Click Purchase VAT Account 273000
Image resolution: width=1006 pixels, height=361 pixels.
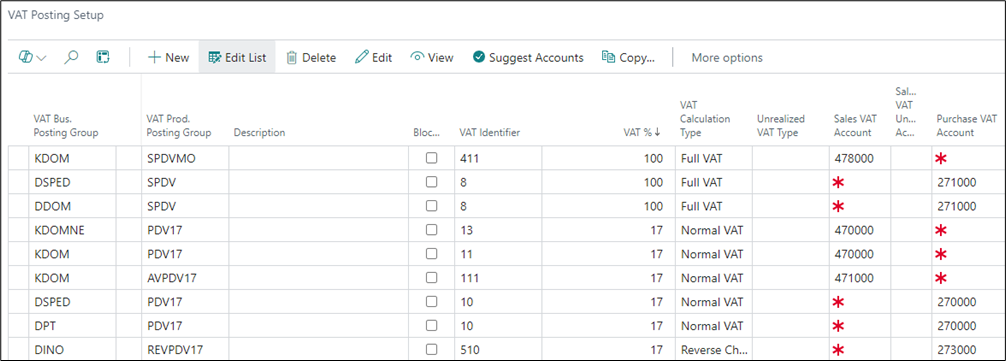point(968,350)
